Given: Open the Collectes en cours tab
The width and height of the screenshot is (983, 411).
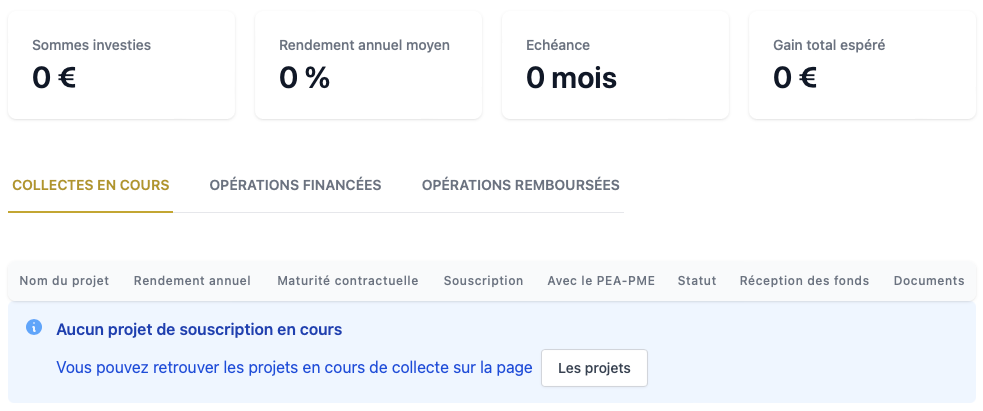Looking at the screenshot, I should pos(90,185).
